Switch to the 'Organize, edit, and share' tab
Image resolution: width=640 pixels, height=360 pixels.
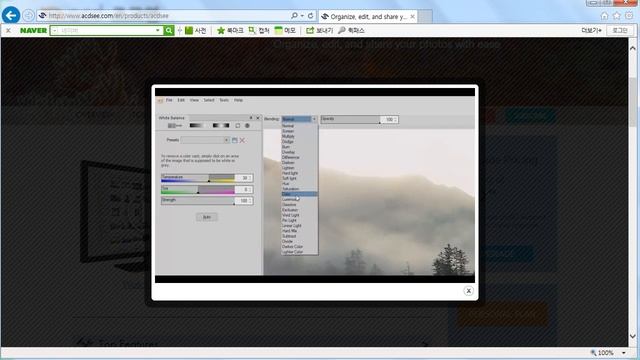pyautogui.click(x=368, y=16)
